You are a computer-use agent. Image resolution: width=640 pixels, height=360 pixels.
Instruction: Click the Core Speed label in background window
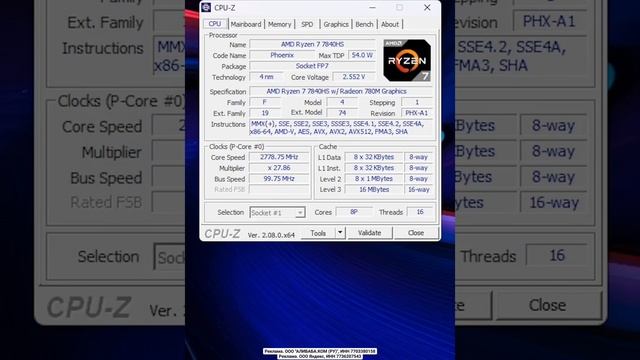click(x=102, y=127)
